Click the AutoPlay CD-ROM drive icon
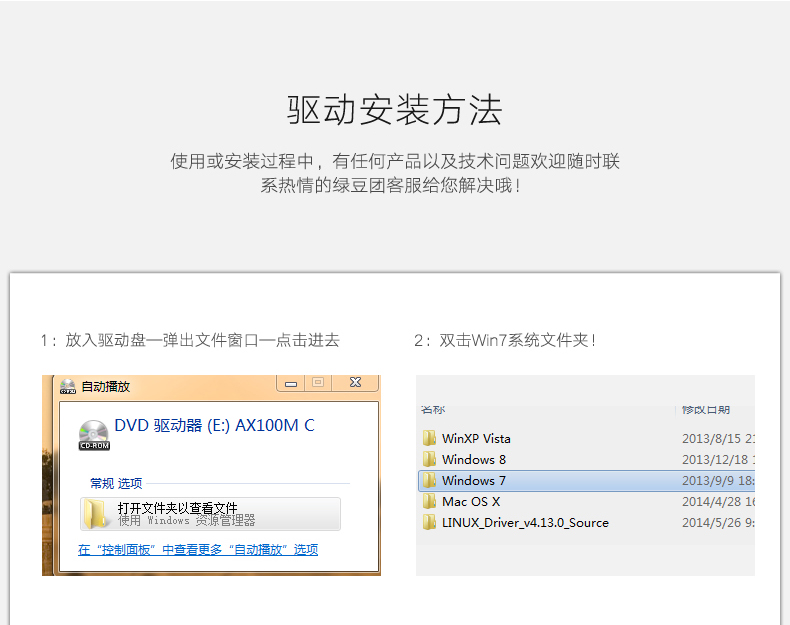 click(x=94, y=435)
